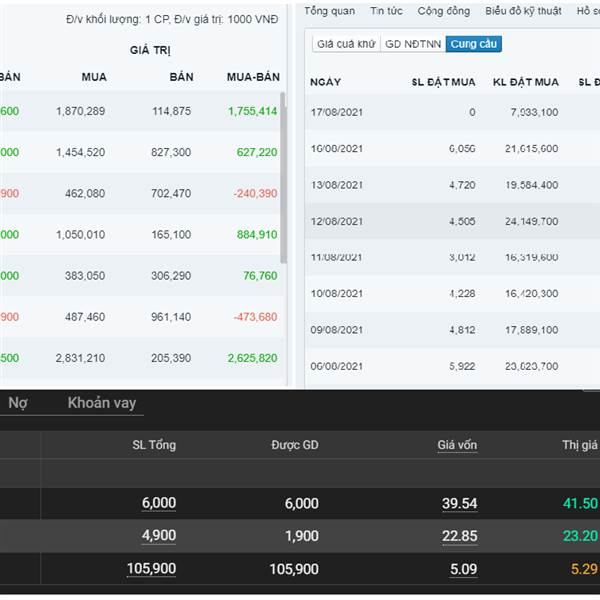Viewport: 600px width, 600px height.
Task: Click the KL ĐẶT MUA column header
Action: [526, 82]
